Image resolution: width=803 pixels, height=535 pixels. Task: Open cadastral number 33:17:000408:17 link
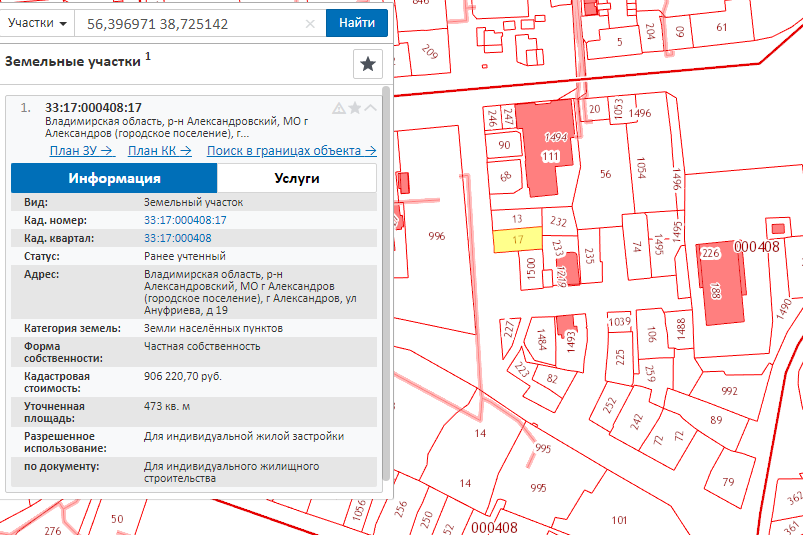[185, 220]
